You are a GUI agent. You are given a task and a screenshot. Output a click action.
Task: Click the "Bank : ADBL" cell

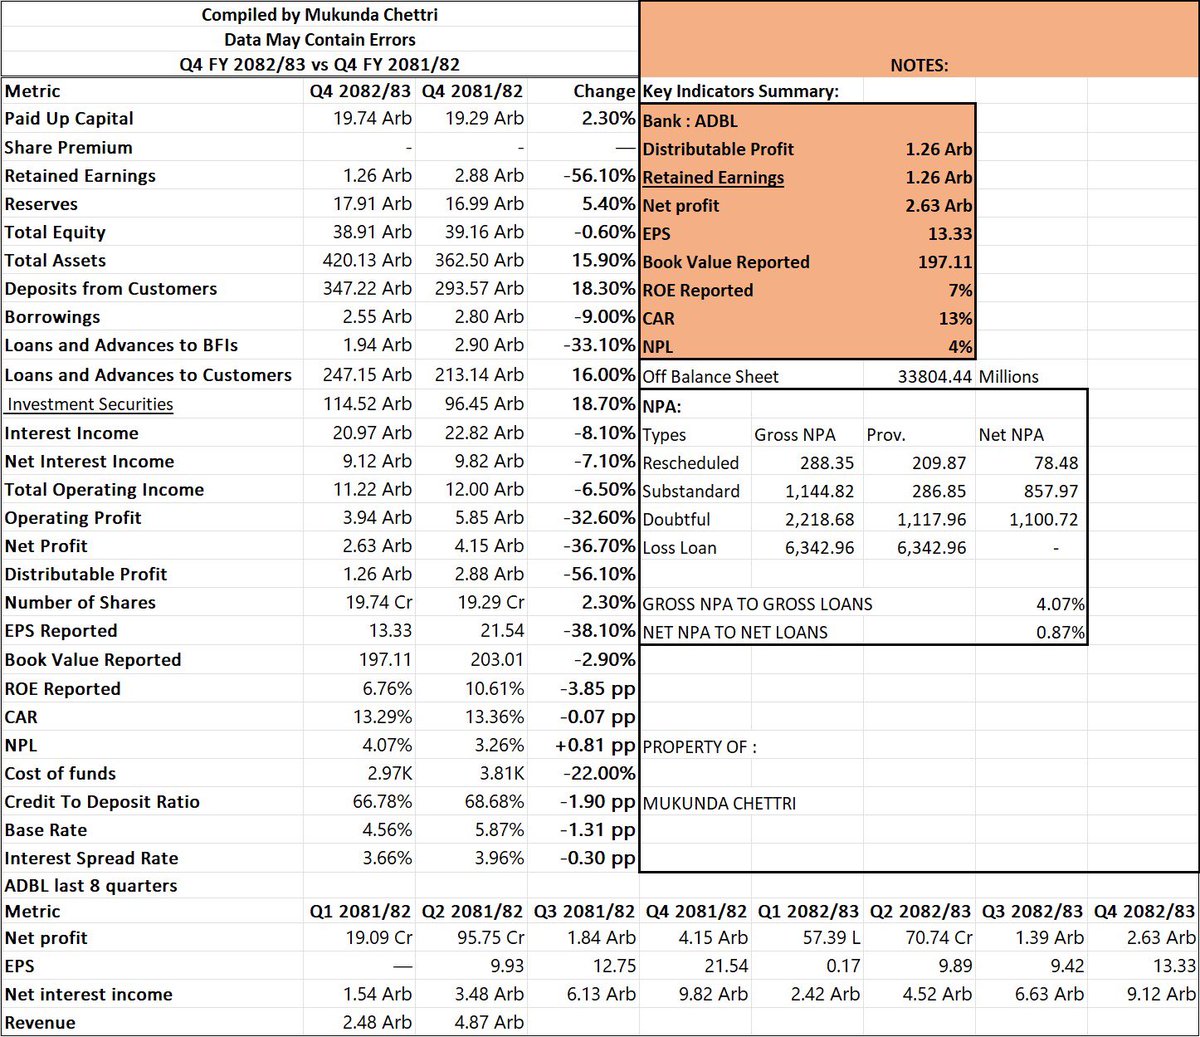690,121
